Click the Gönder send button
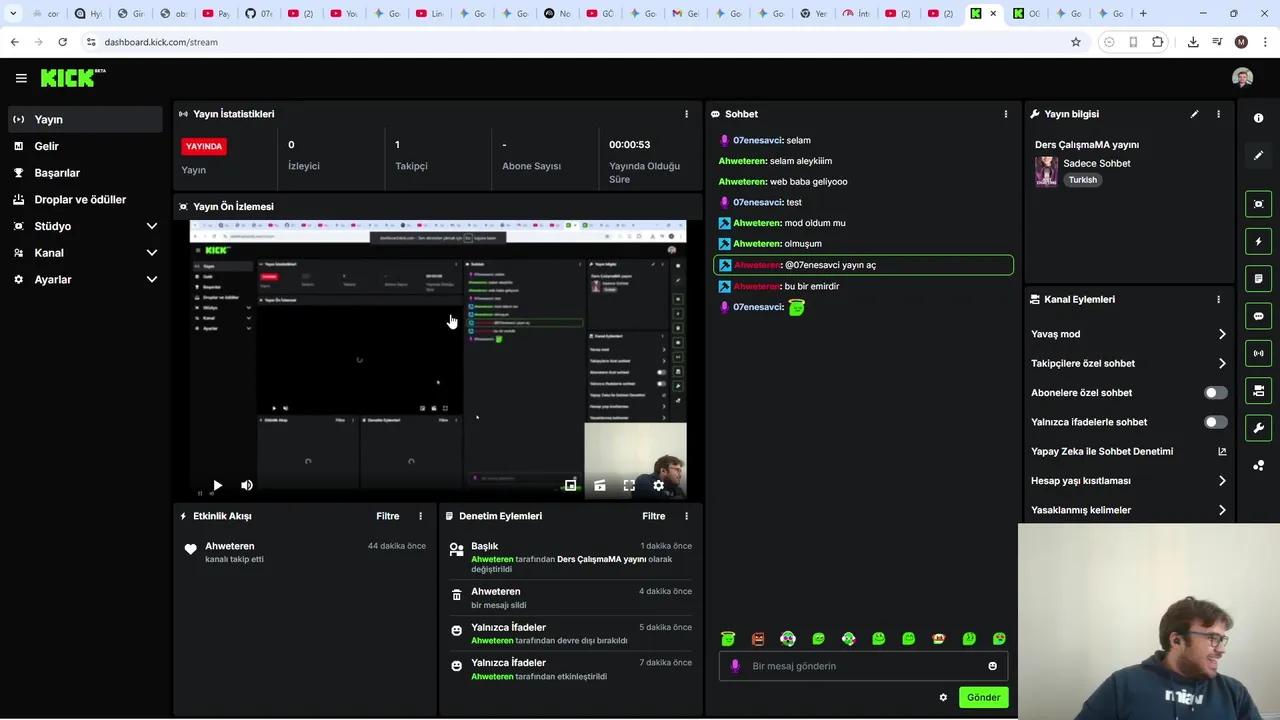1280x720 pixels. click(x=983, y=697)
